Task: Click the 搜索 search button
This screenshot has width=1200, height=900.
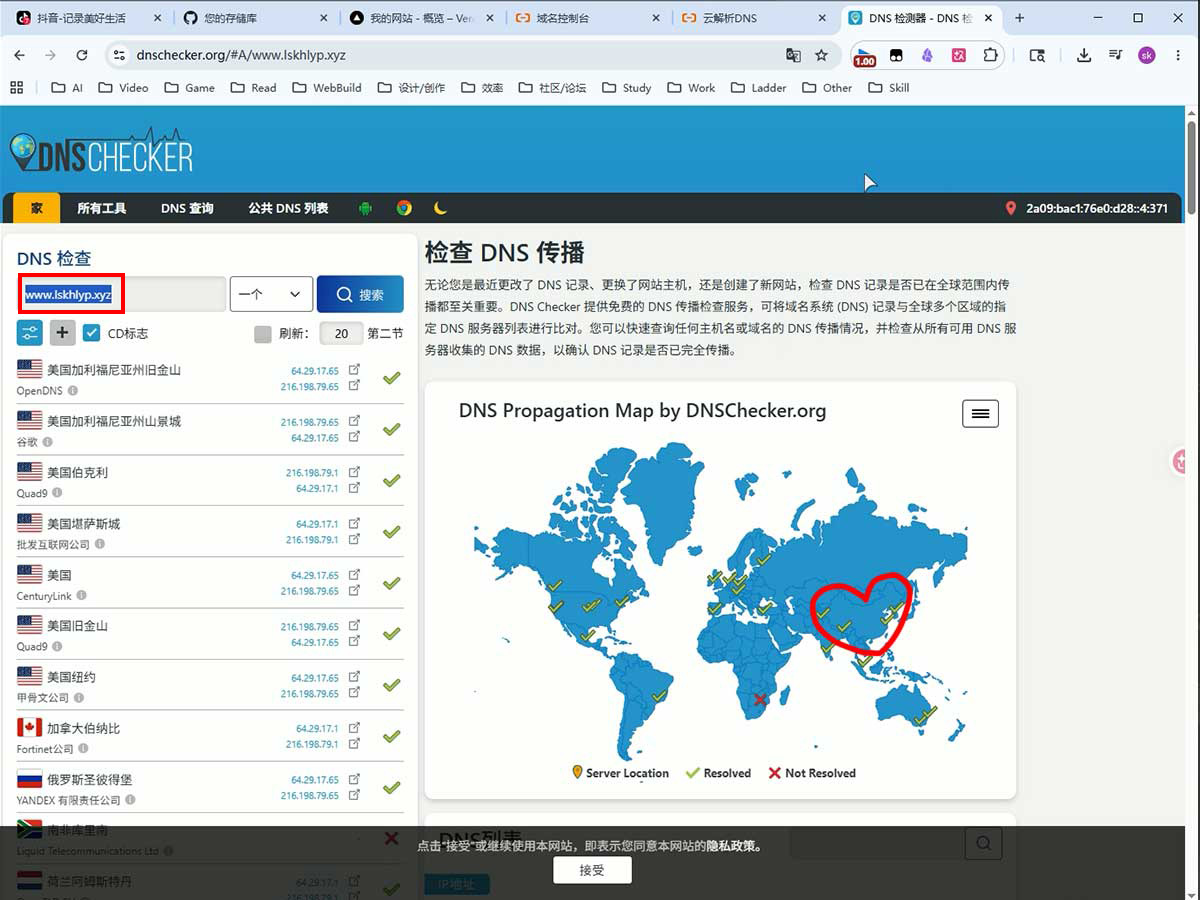Action: pyautogui.click(x=360, y=294)
